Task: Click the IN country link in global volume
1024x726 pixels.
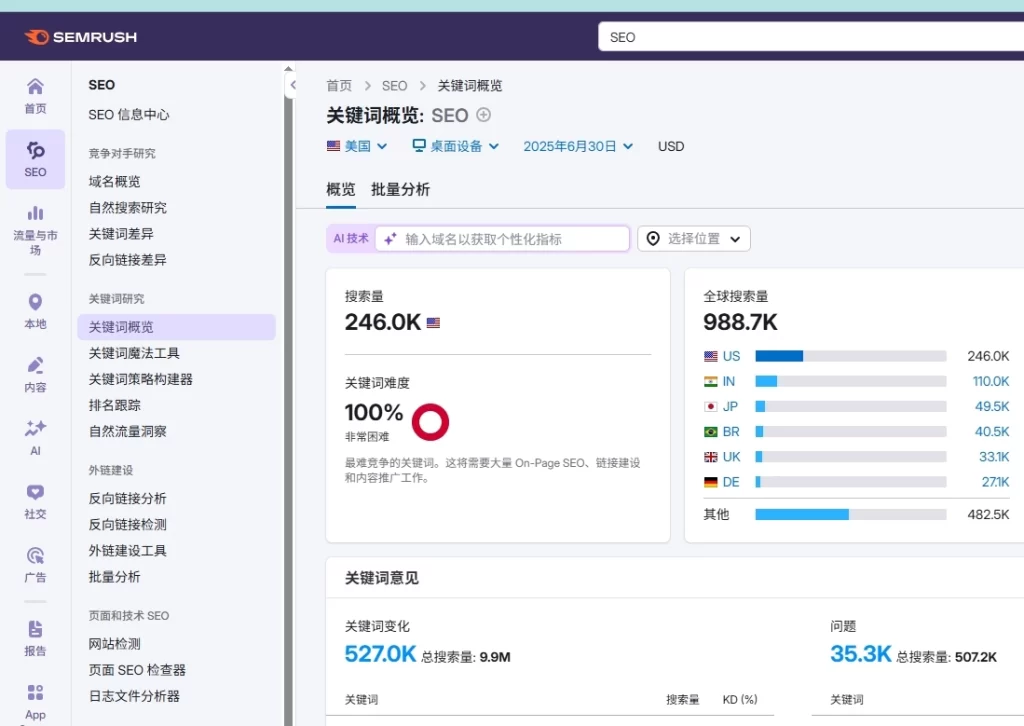Action: click(729, 381)
